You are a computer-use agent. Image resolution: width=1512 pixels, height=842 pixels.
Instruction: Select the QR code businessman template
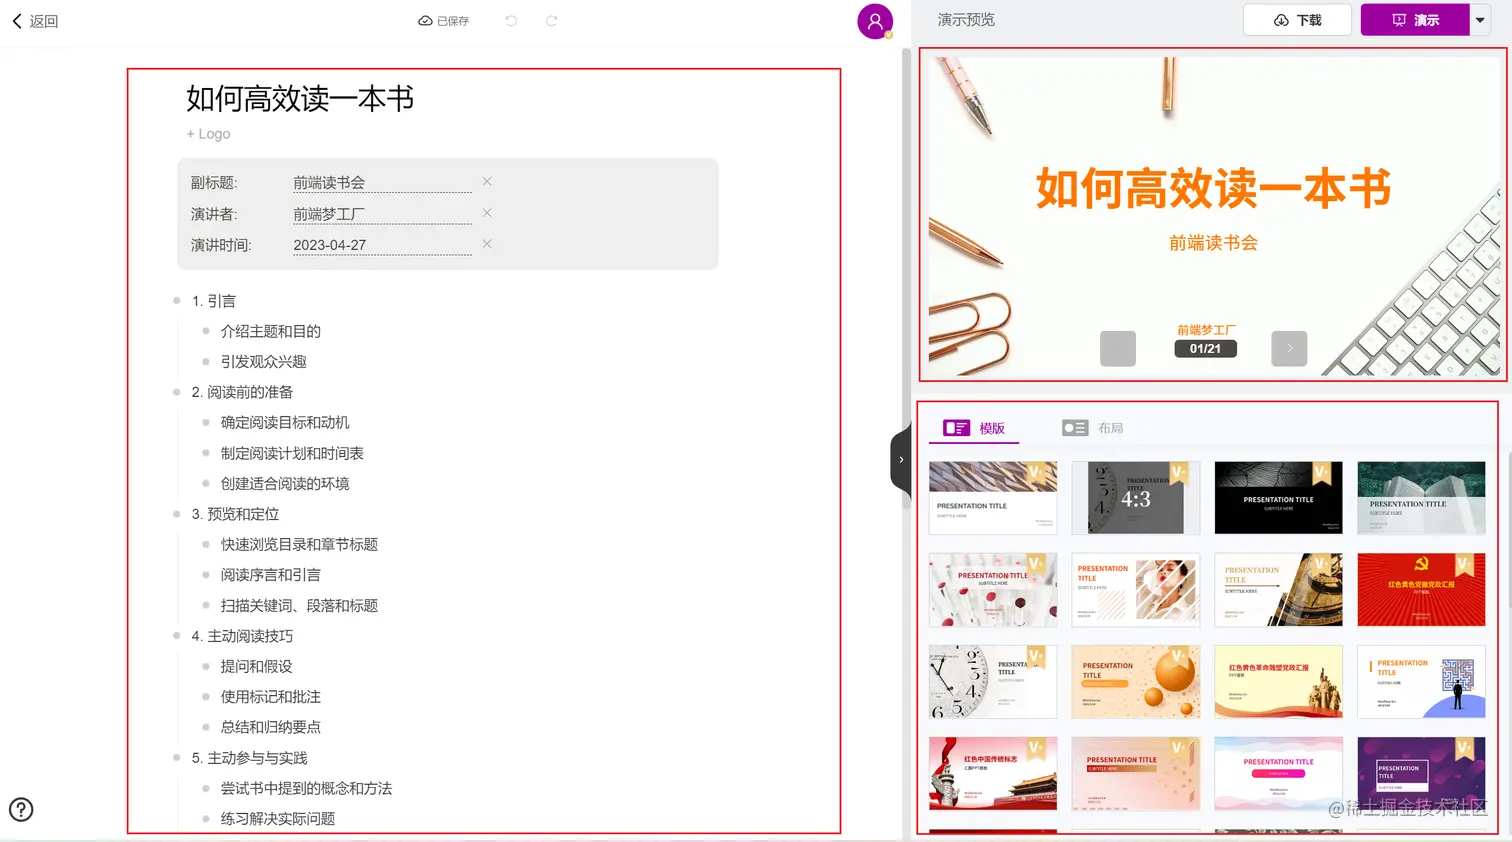click(x=1421, y=682)
